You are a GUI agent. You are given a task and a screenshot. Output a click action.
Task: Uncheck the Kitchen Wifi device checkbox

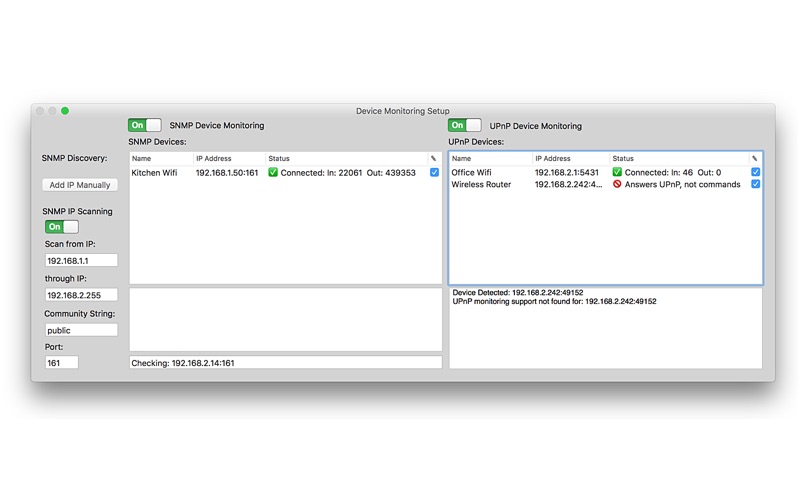(x=434, y=172)
